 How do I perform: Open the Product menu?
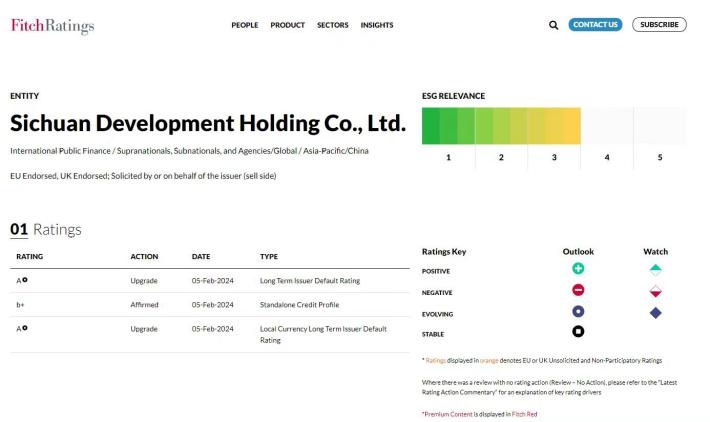click(287, 25)
